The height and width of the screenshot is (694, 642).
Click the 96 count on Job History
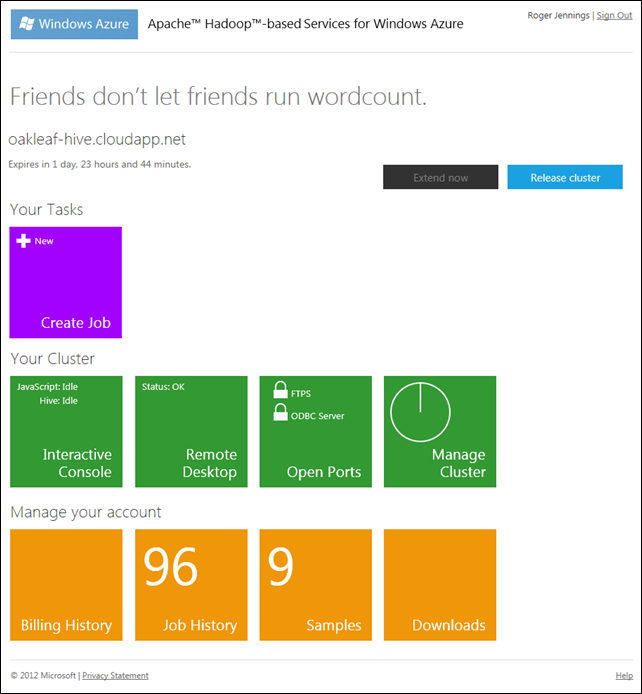171,566
